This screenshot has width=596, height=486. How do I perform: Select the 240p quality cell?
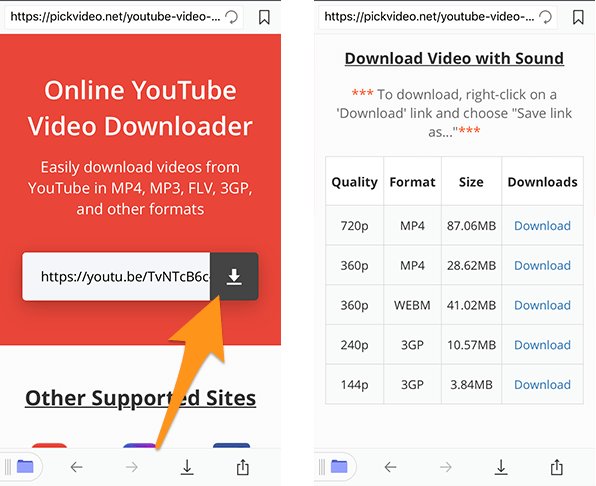[x=354, y=345]
